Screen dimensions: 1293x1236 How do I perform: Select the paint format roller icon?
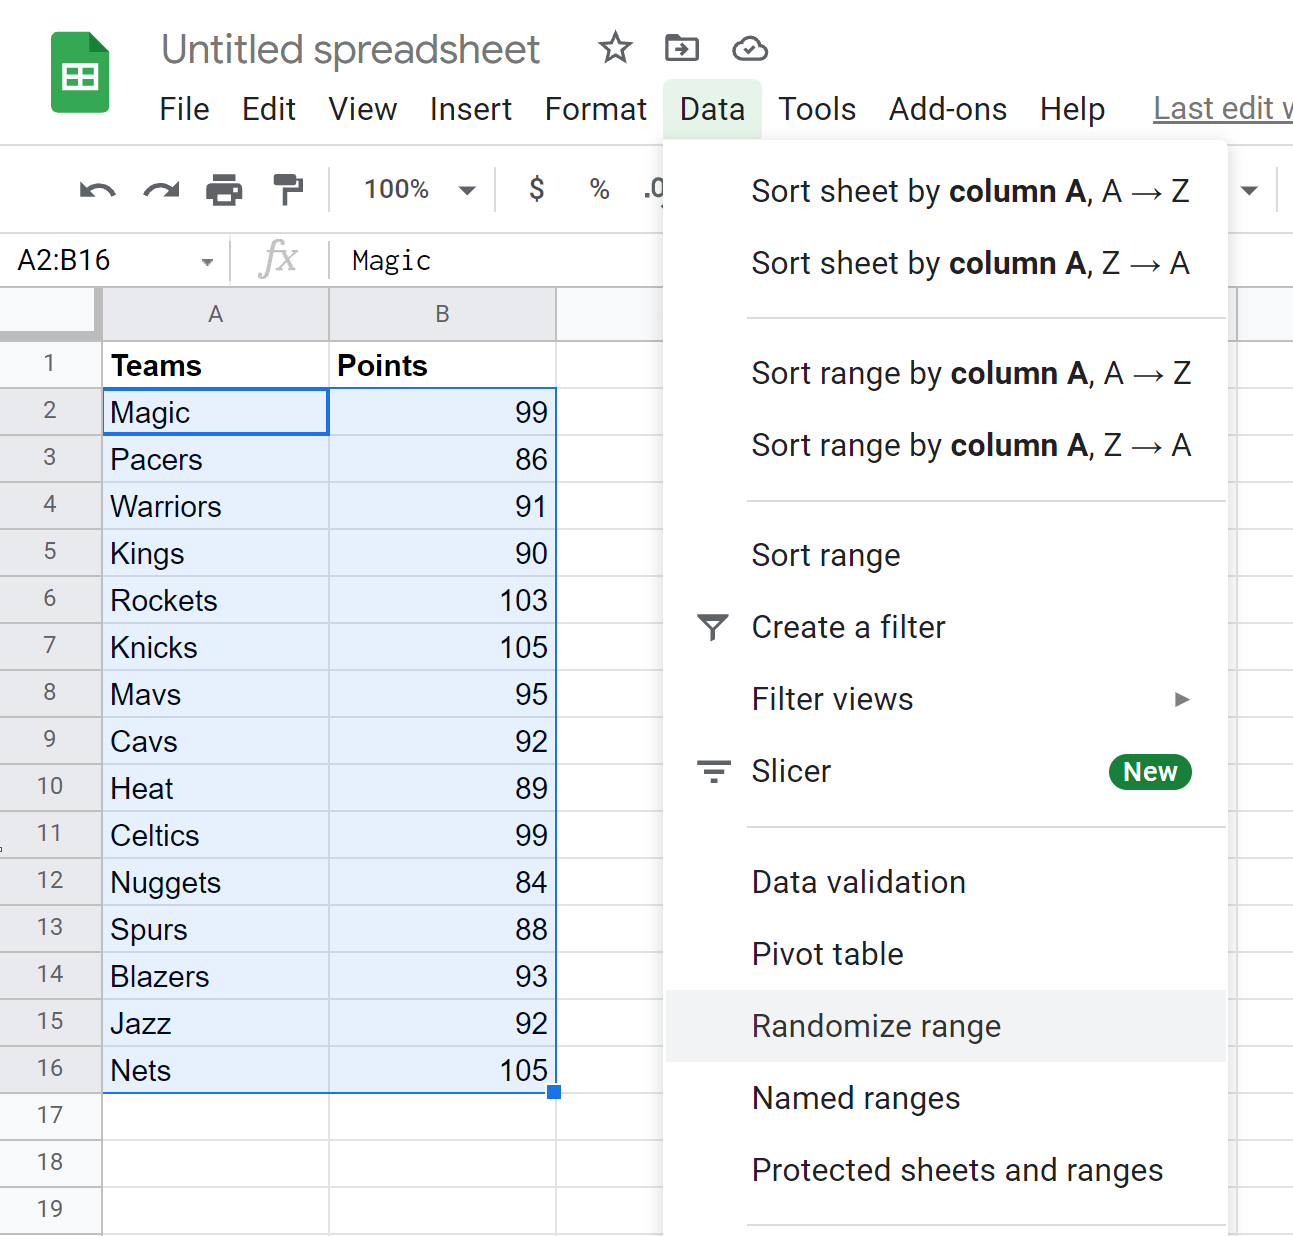click(x=288, y=189)
